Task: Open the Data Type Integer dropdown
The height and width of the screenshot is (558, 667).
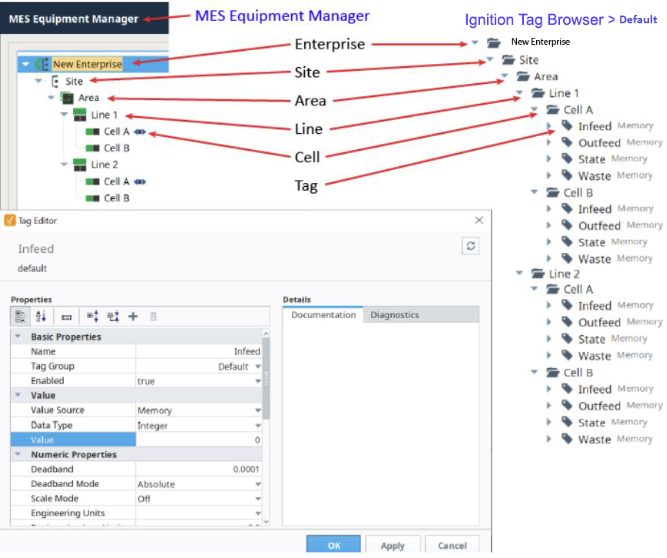Action: [x=258, y=425]
